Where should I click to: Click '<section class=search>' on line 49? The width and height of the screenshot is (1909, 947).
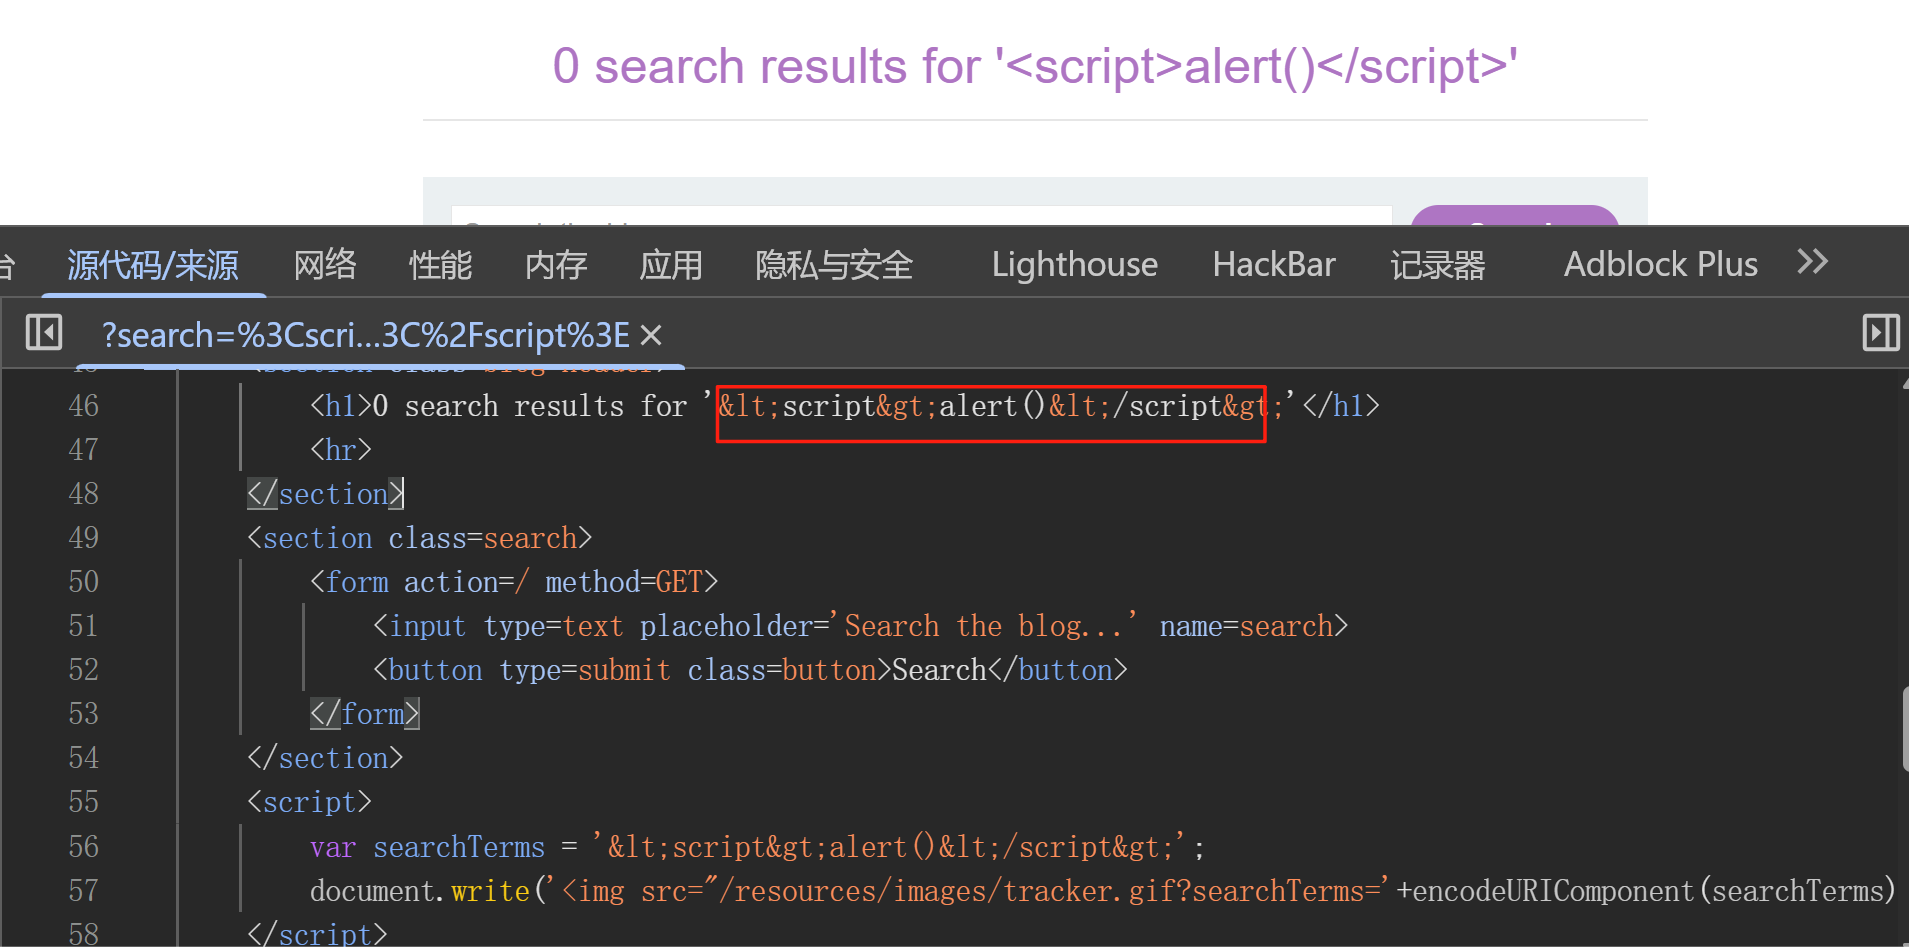click(x=420, y=538)
